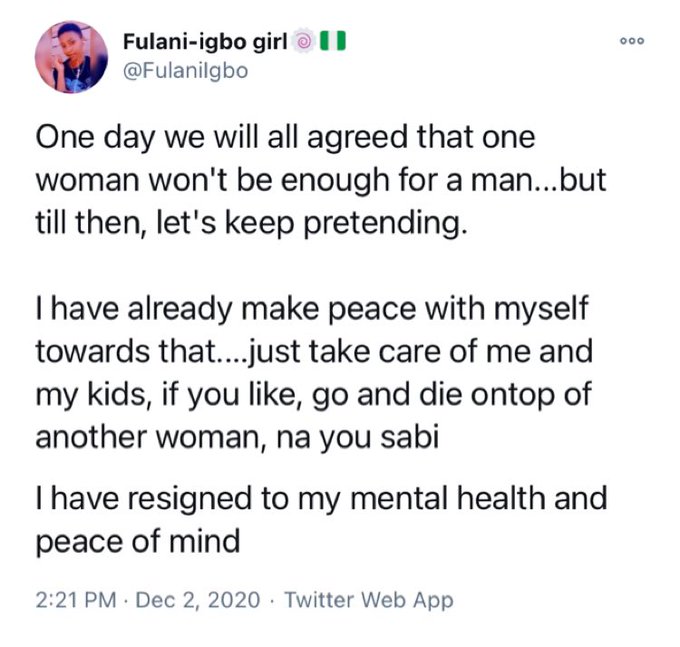Image resolution: width=680 pixels, height=647 pixels.
Task: Open the Twitter Web App source link
Action: coord(368,600)
